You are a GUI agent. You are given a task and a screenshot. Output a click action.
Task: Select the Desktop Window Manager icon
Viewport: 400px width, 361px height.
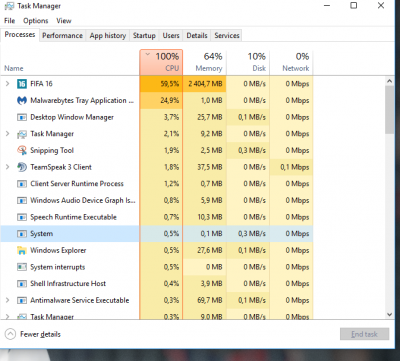(x=22, y=117)
